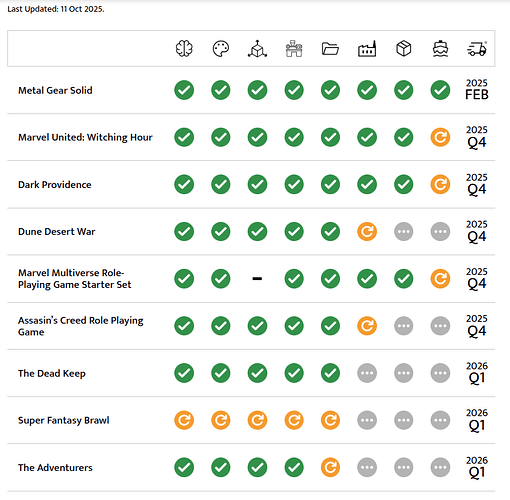Click Marvel United orange in-progress shipping status
Image resolution: width=510 pixels, height=500 pixels.
(440, 137)
